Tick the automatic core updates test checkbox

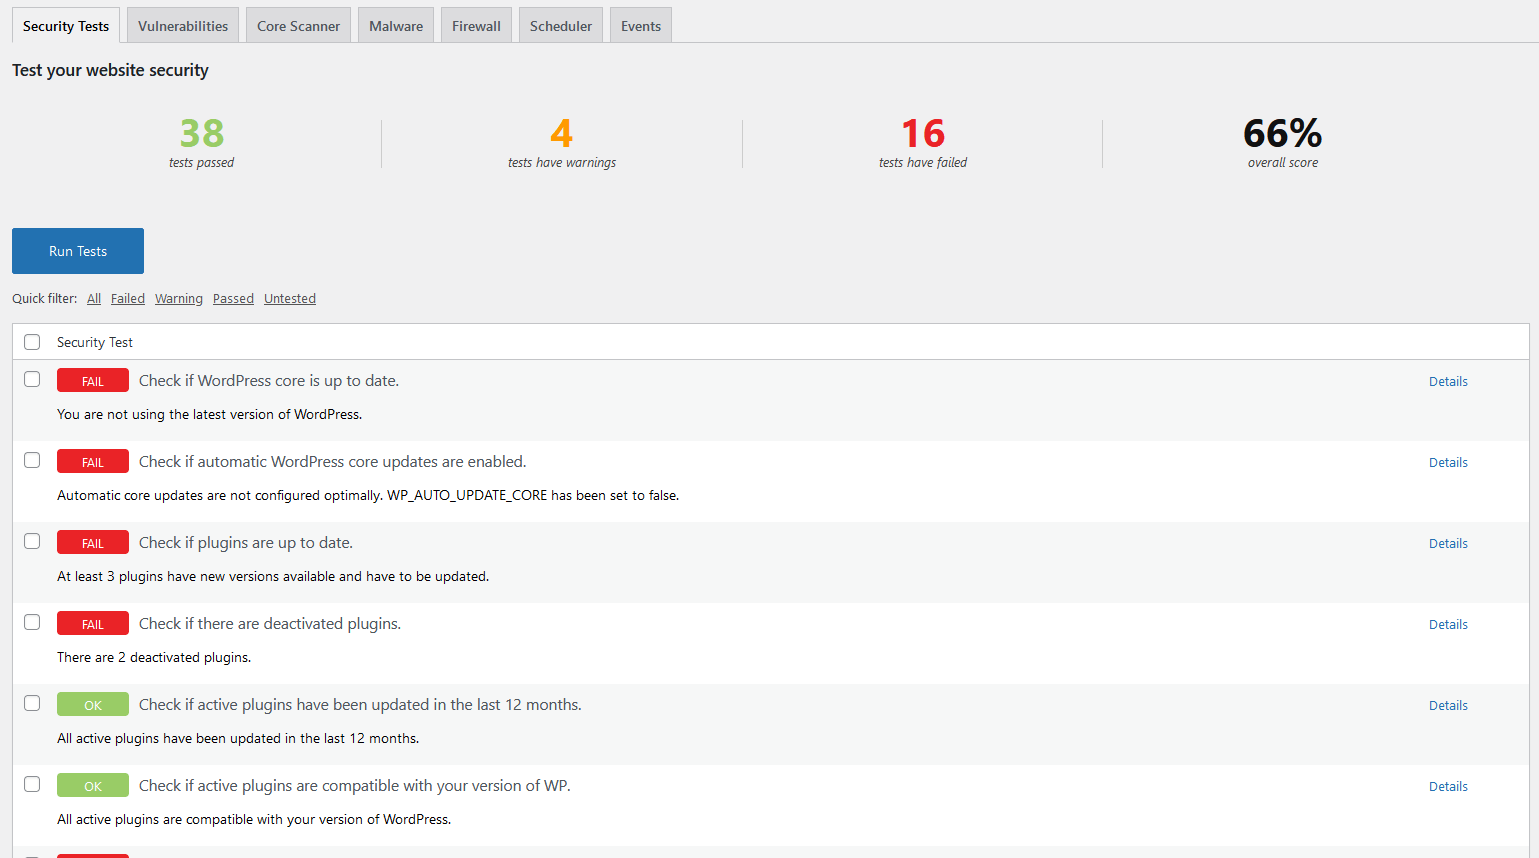point(32,460)
